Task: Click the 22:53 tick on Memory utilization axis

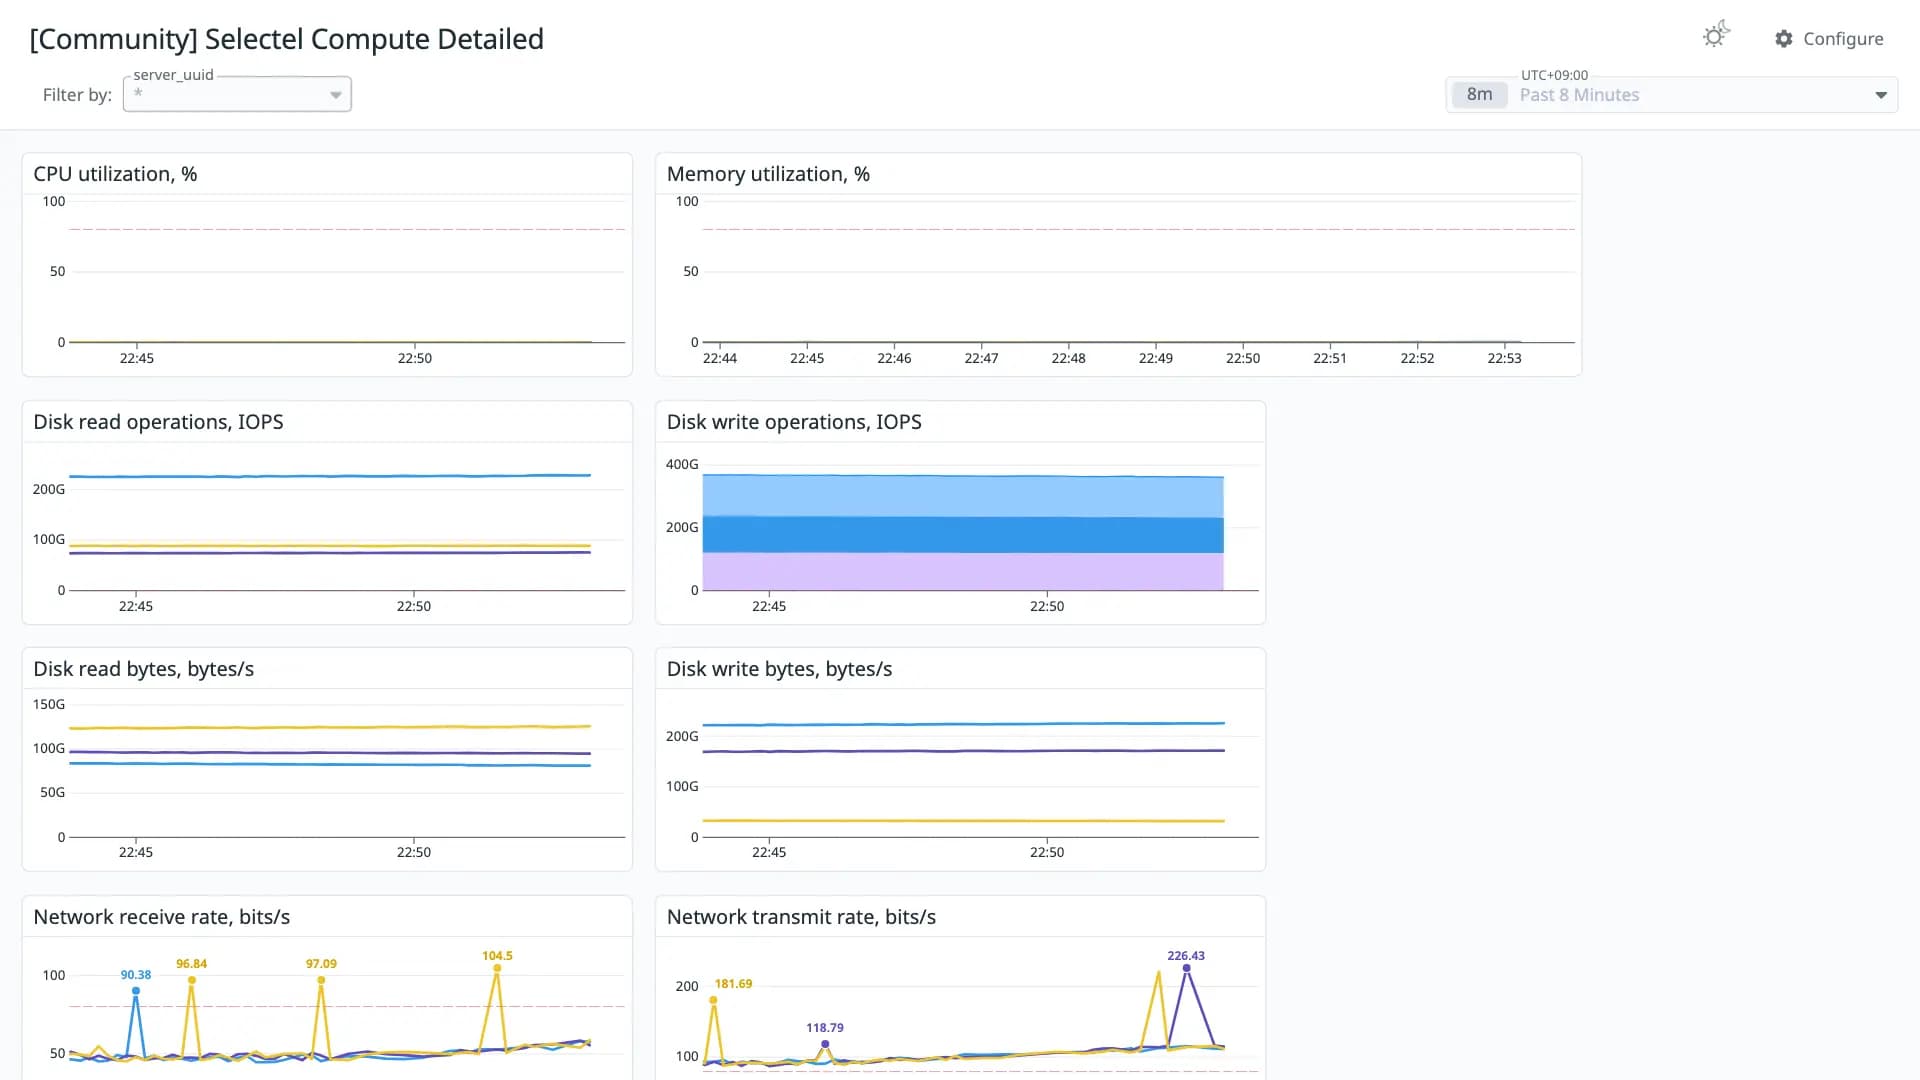Action: pos(1504,358)
